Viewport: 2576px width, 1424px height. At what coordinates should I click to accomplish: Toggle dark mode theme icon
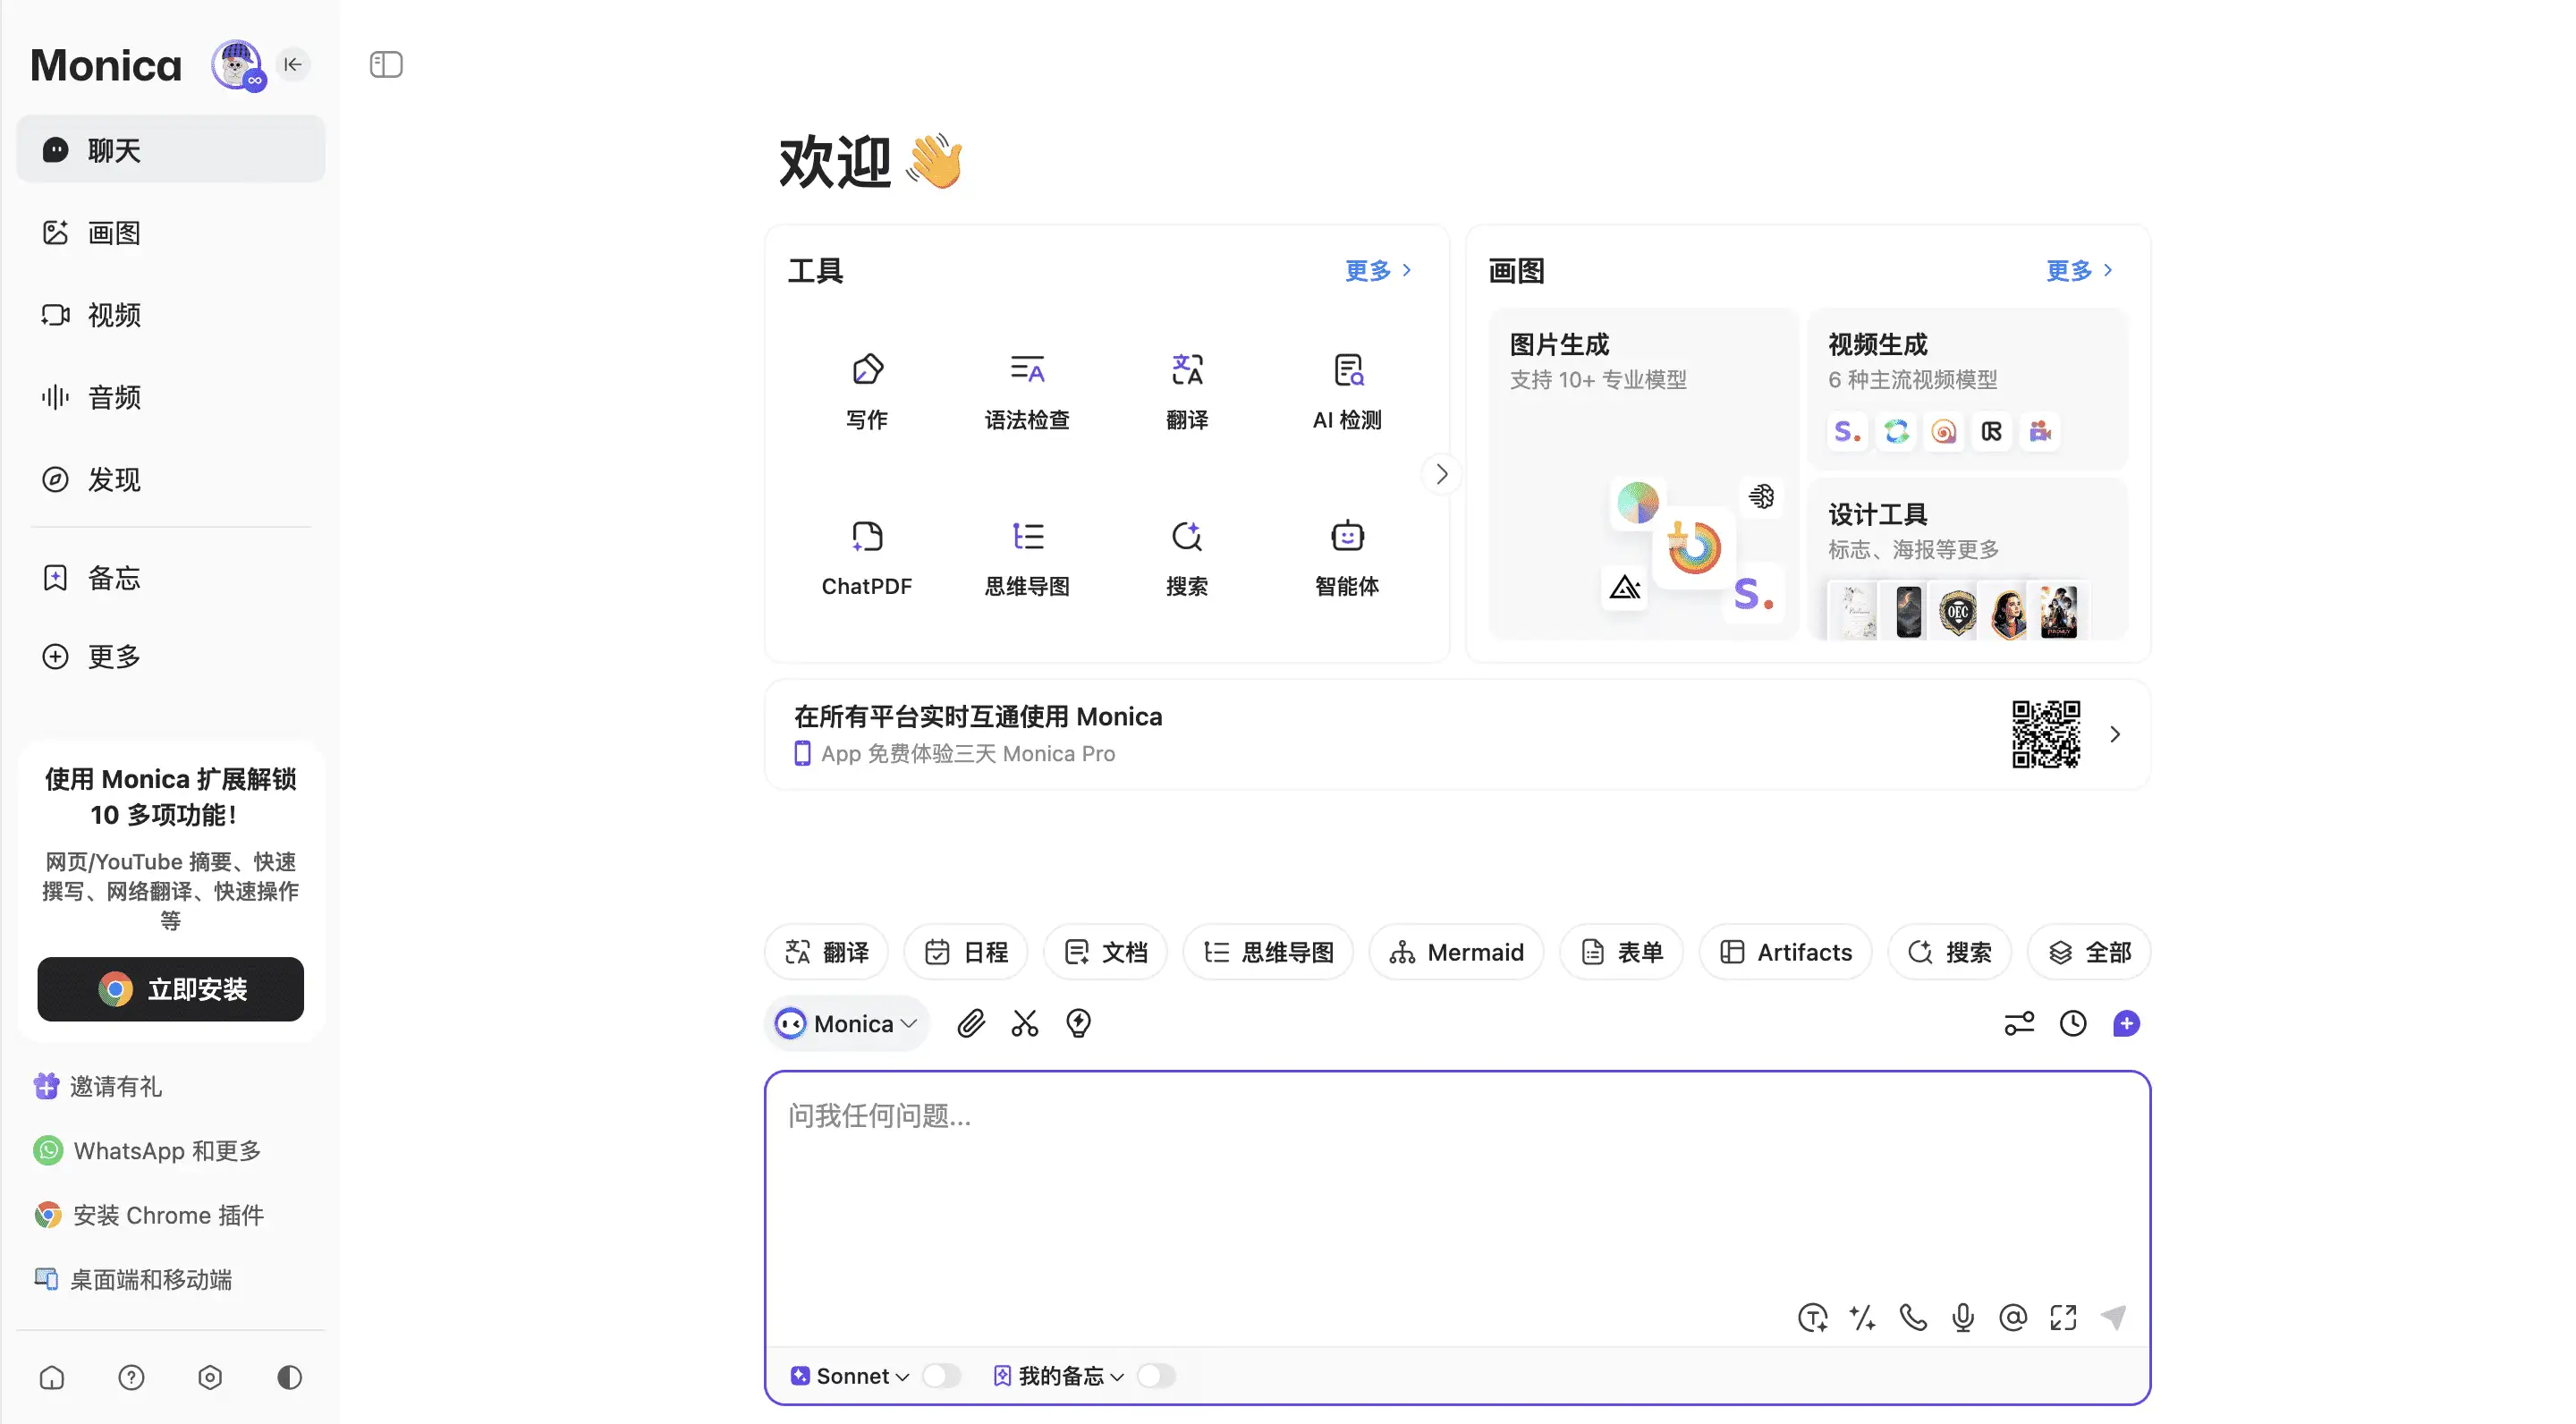[x=289, y=1377]
